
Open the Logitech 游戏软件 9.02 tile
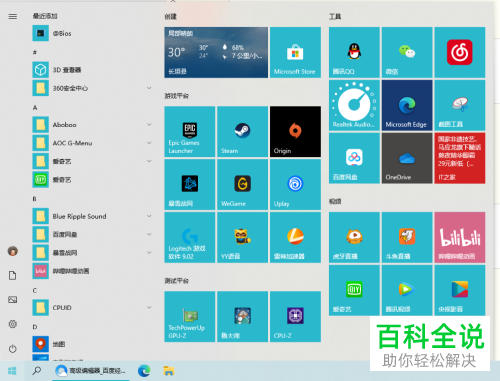tap(190, 237)
